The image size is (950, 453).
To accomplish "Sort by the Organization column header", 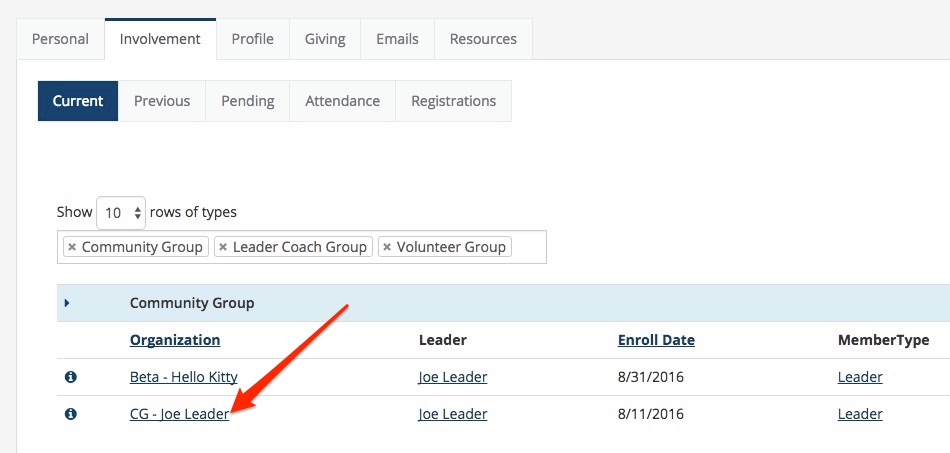I will (x=175, y=340).
